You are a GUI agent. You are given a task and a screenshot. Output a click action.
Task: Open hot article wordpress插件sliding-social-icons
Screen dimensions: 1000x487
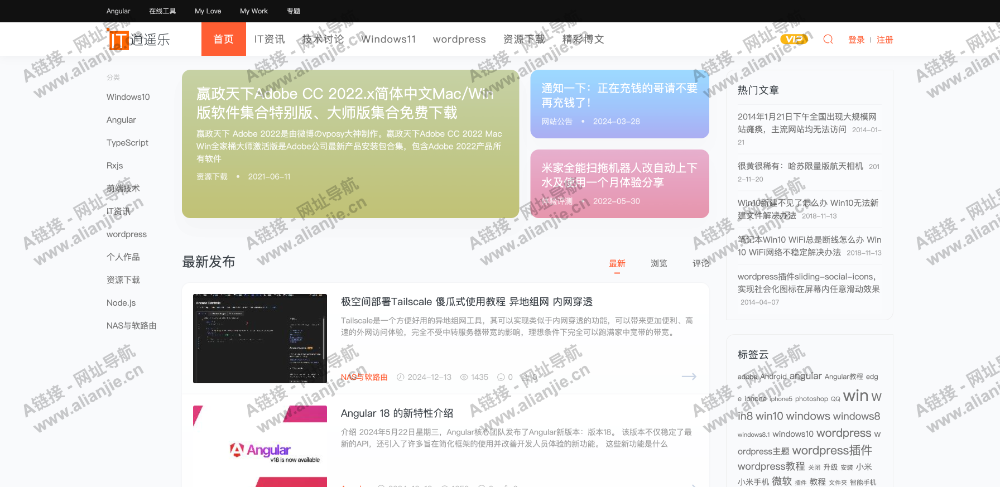[x=809, y=283]
